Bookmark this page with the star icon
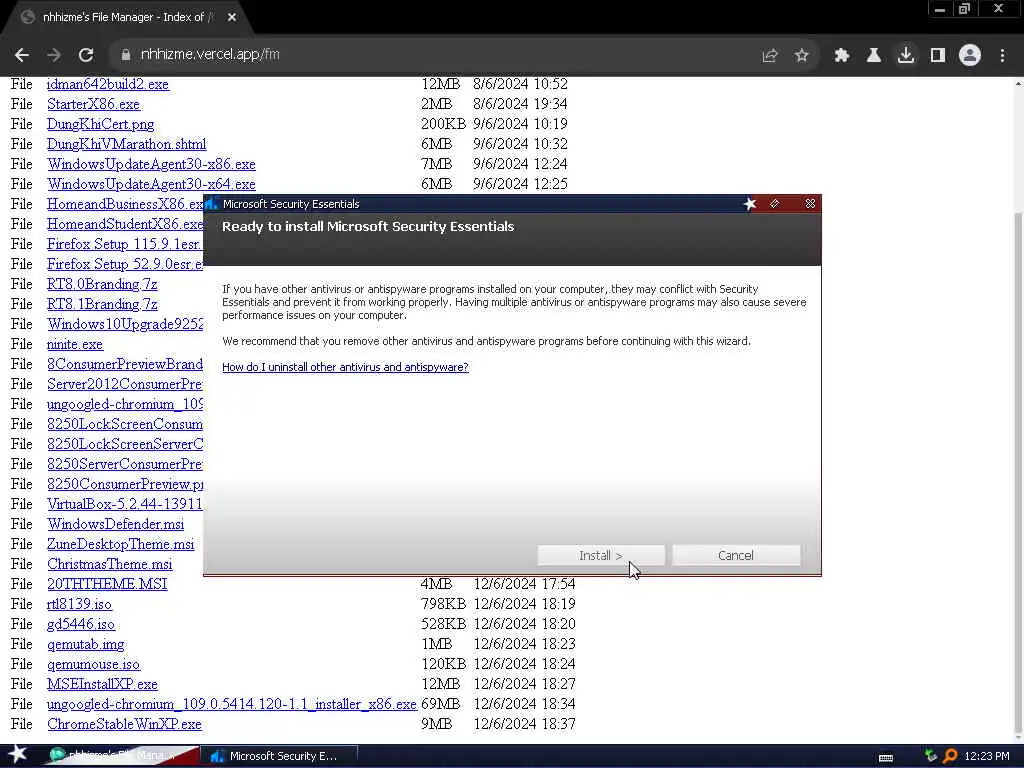This screenshot has width=1024, height=768. coord(802,56)
